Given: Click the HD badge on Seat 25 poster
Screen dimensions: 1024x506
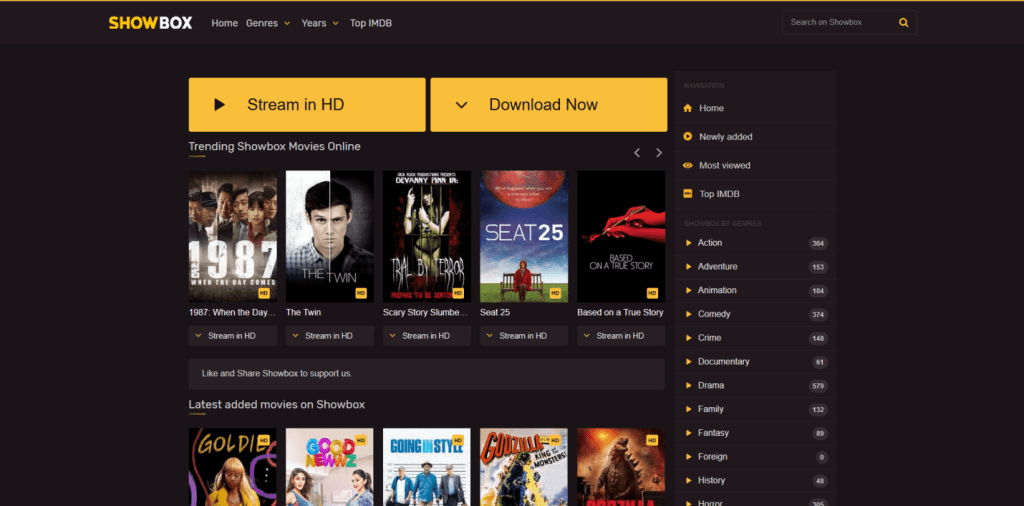Looking at the screenshot, I should click(555, 293).
